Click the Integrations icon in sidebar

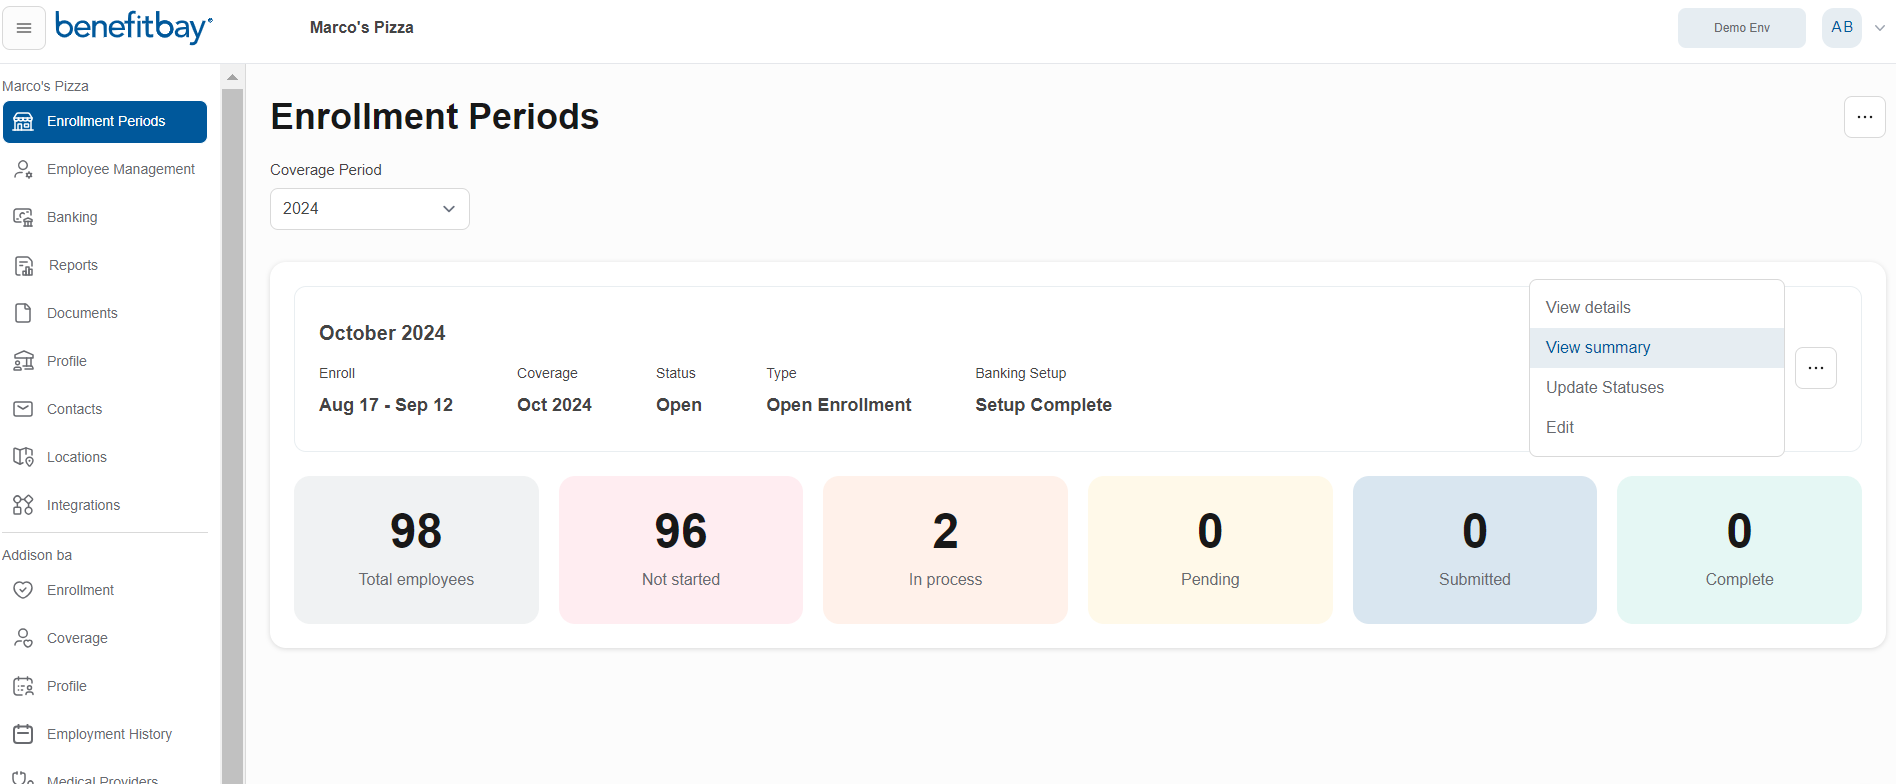click(23, 505)
